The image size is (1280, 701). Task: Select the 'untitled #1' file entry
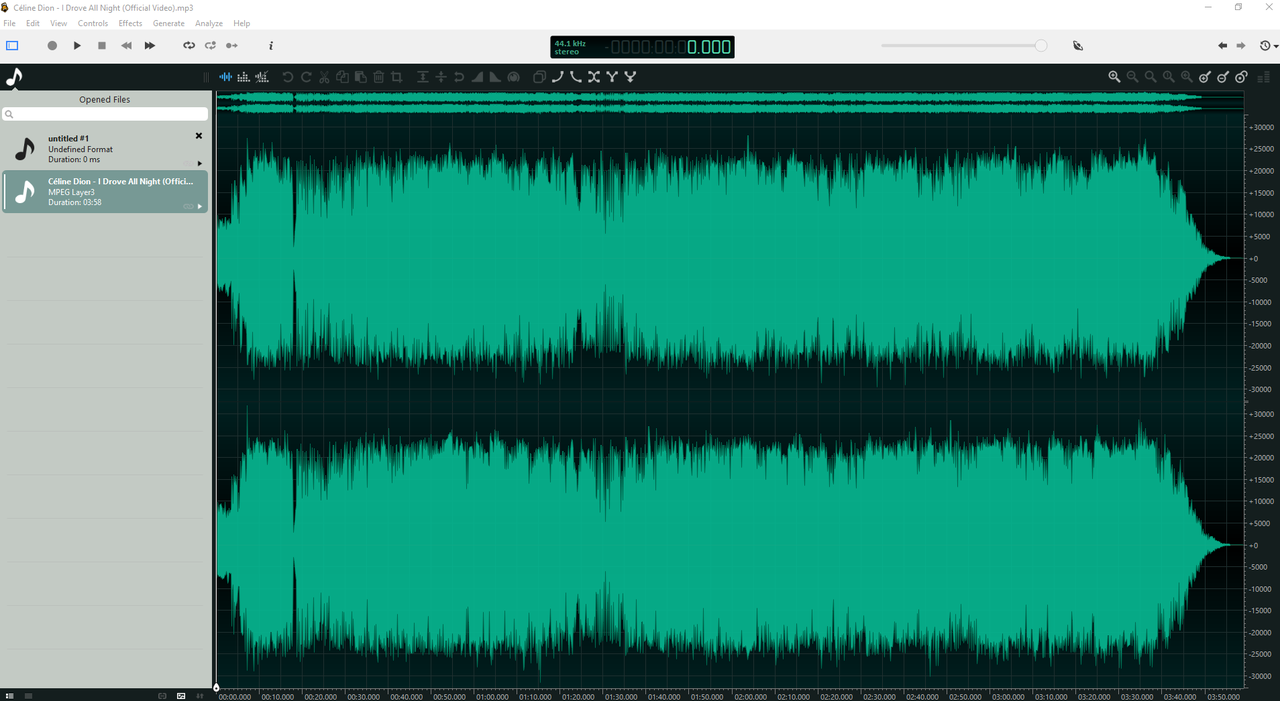[105, 149]
